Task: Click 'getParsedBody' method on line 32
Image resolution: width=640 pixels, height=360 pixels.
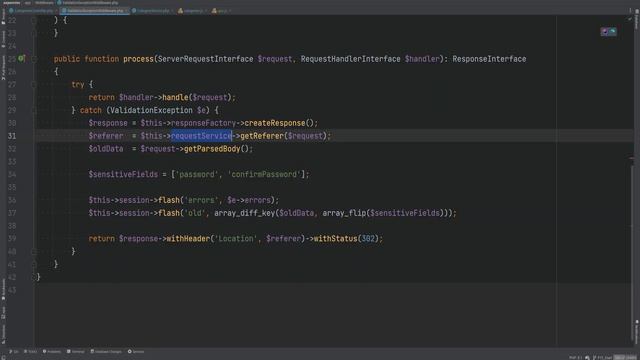Action: pos(212,149)
